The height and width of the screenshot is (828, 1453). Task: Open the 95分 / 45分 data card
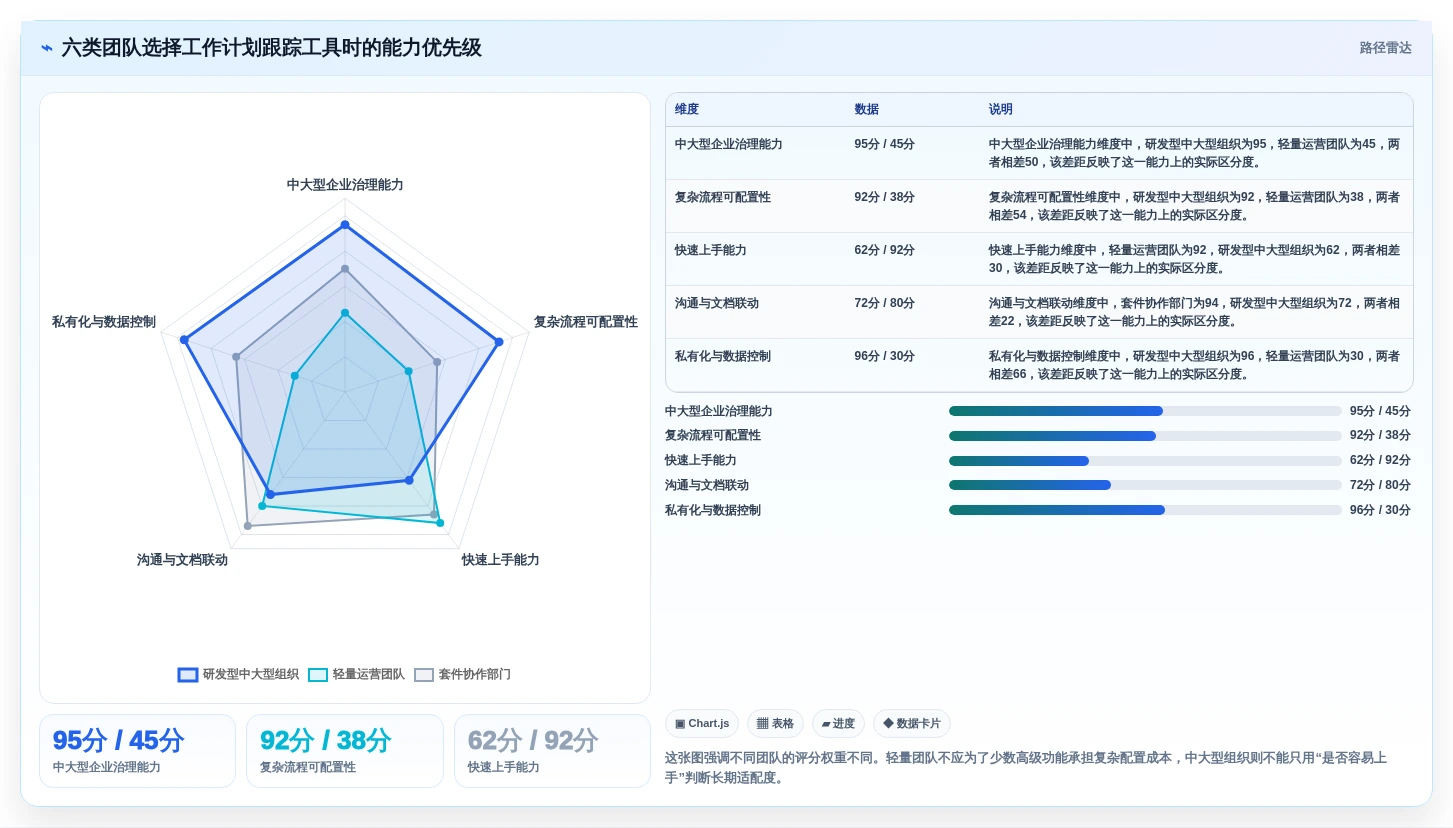tap(137, 751)
